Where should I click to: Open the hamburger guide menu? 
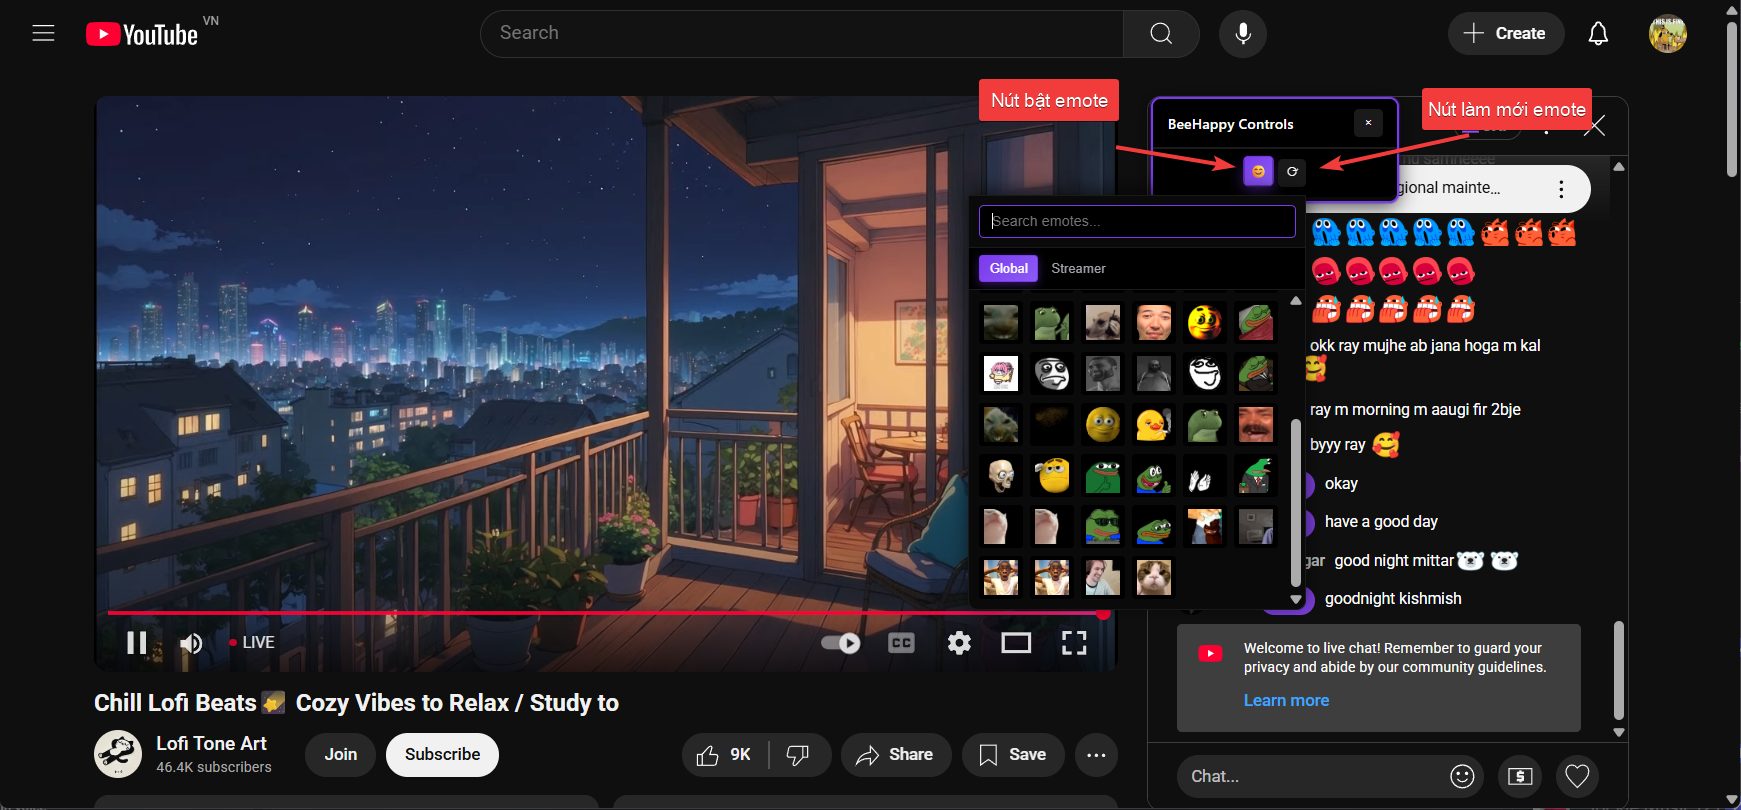43,34
